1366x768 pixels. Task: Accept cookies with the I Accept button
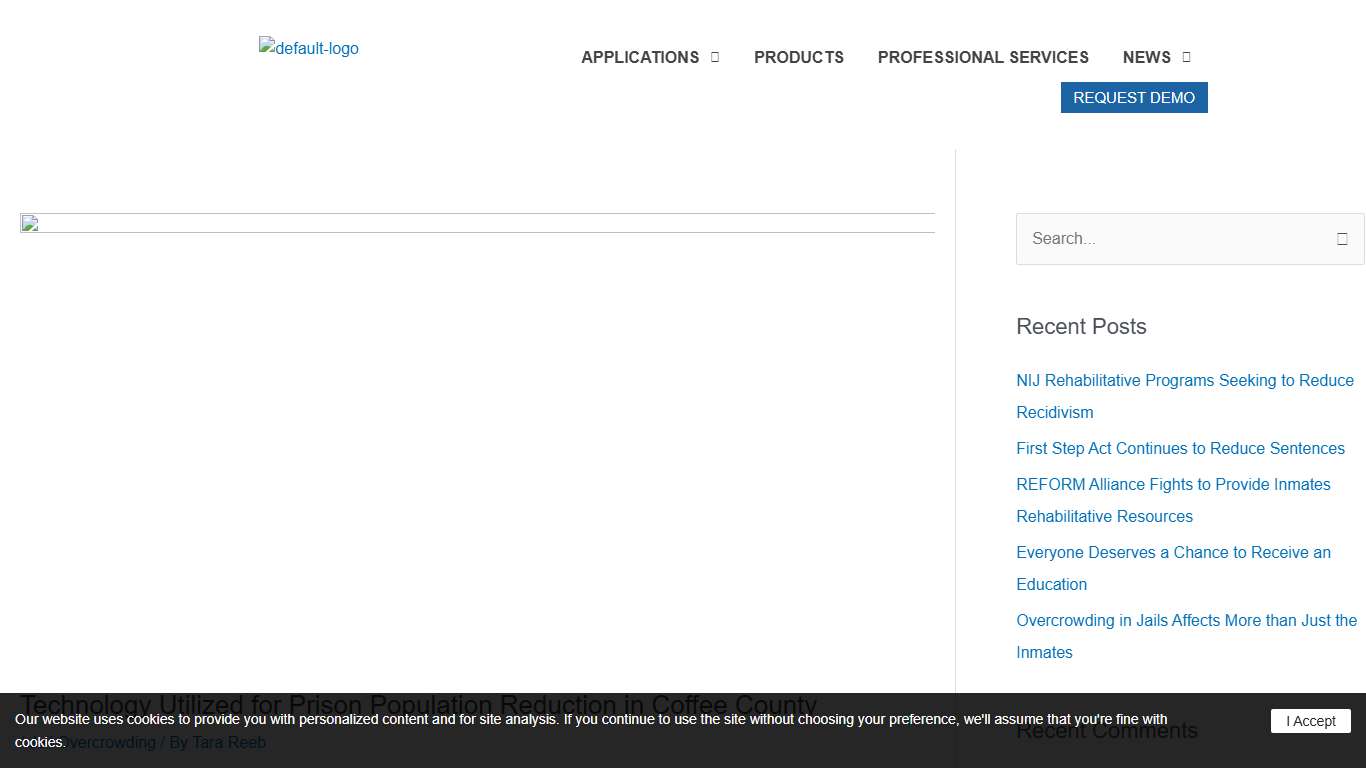pyautogui.click(x=1310, y=721)
